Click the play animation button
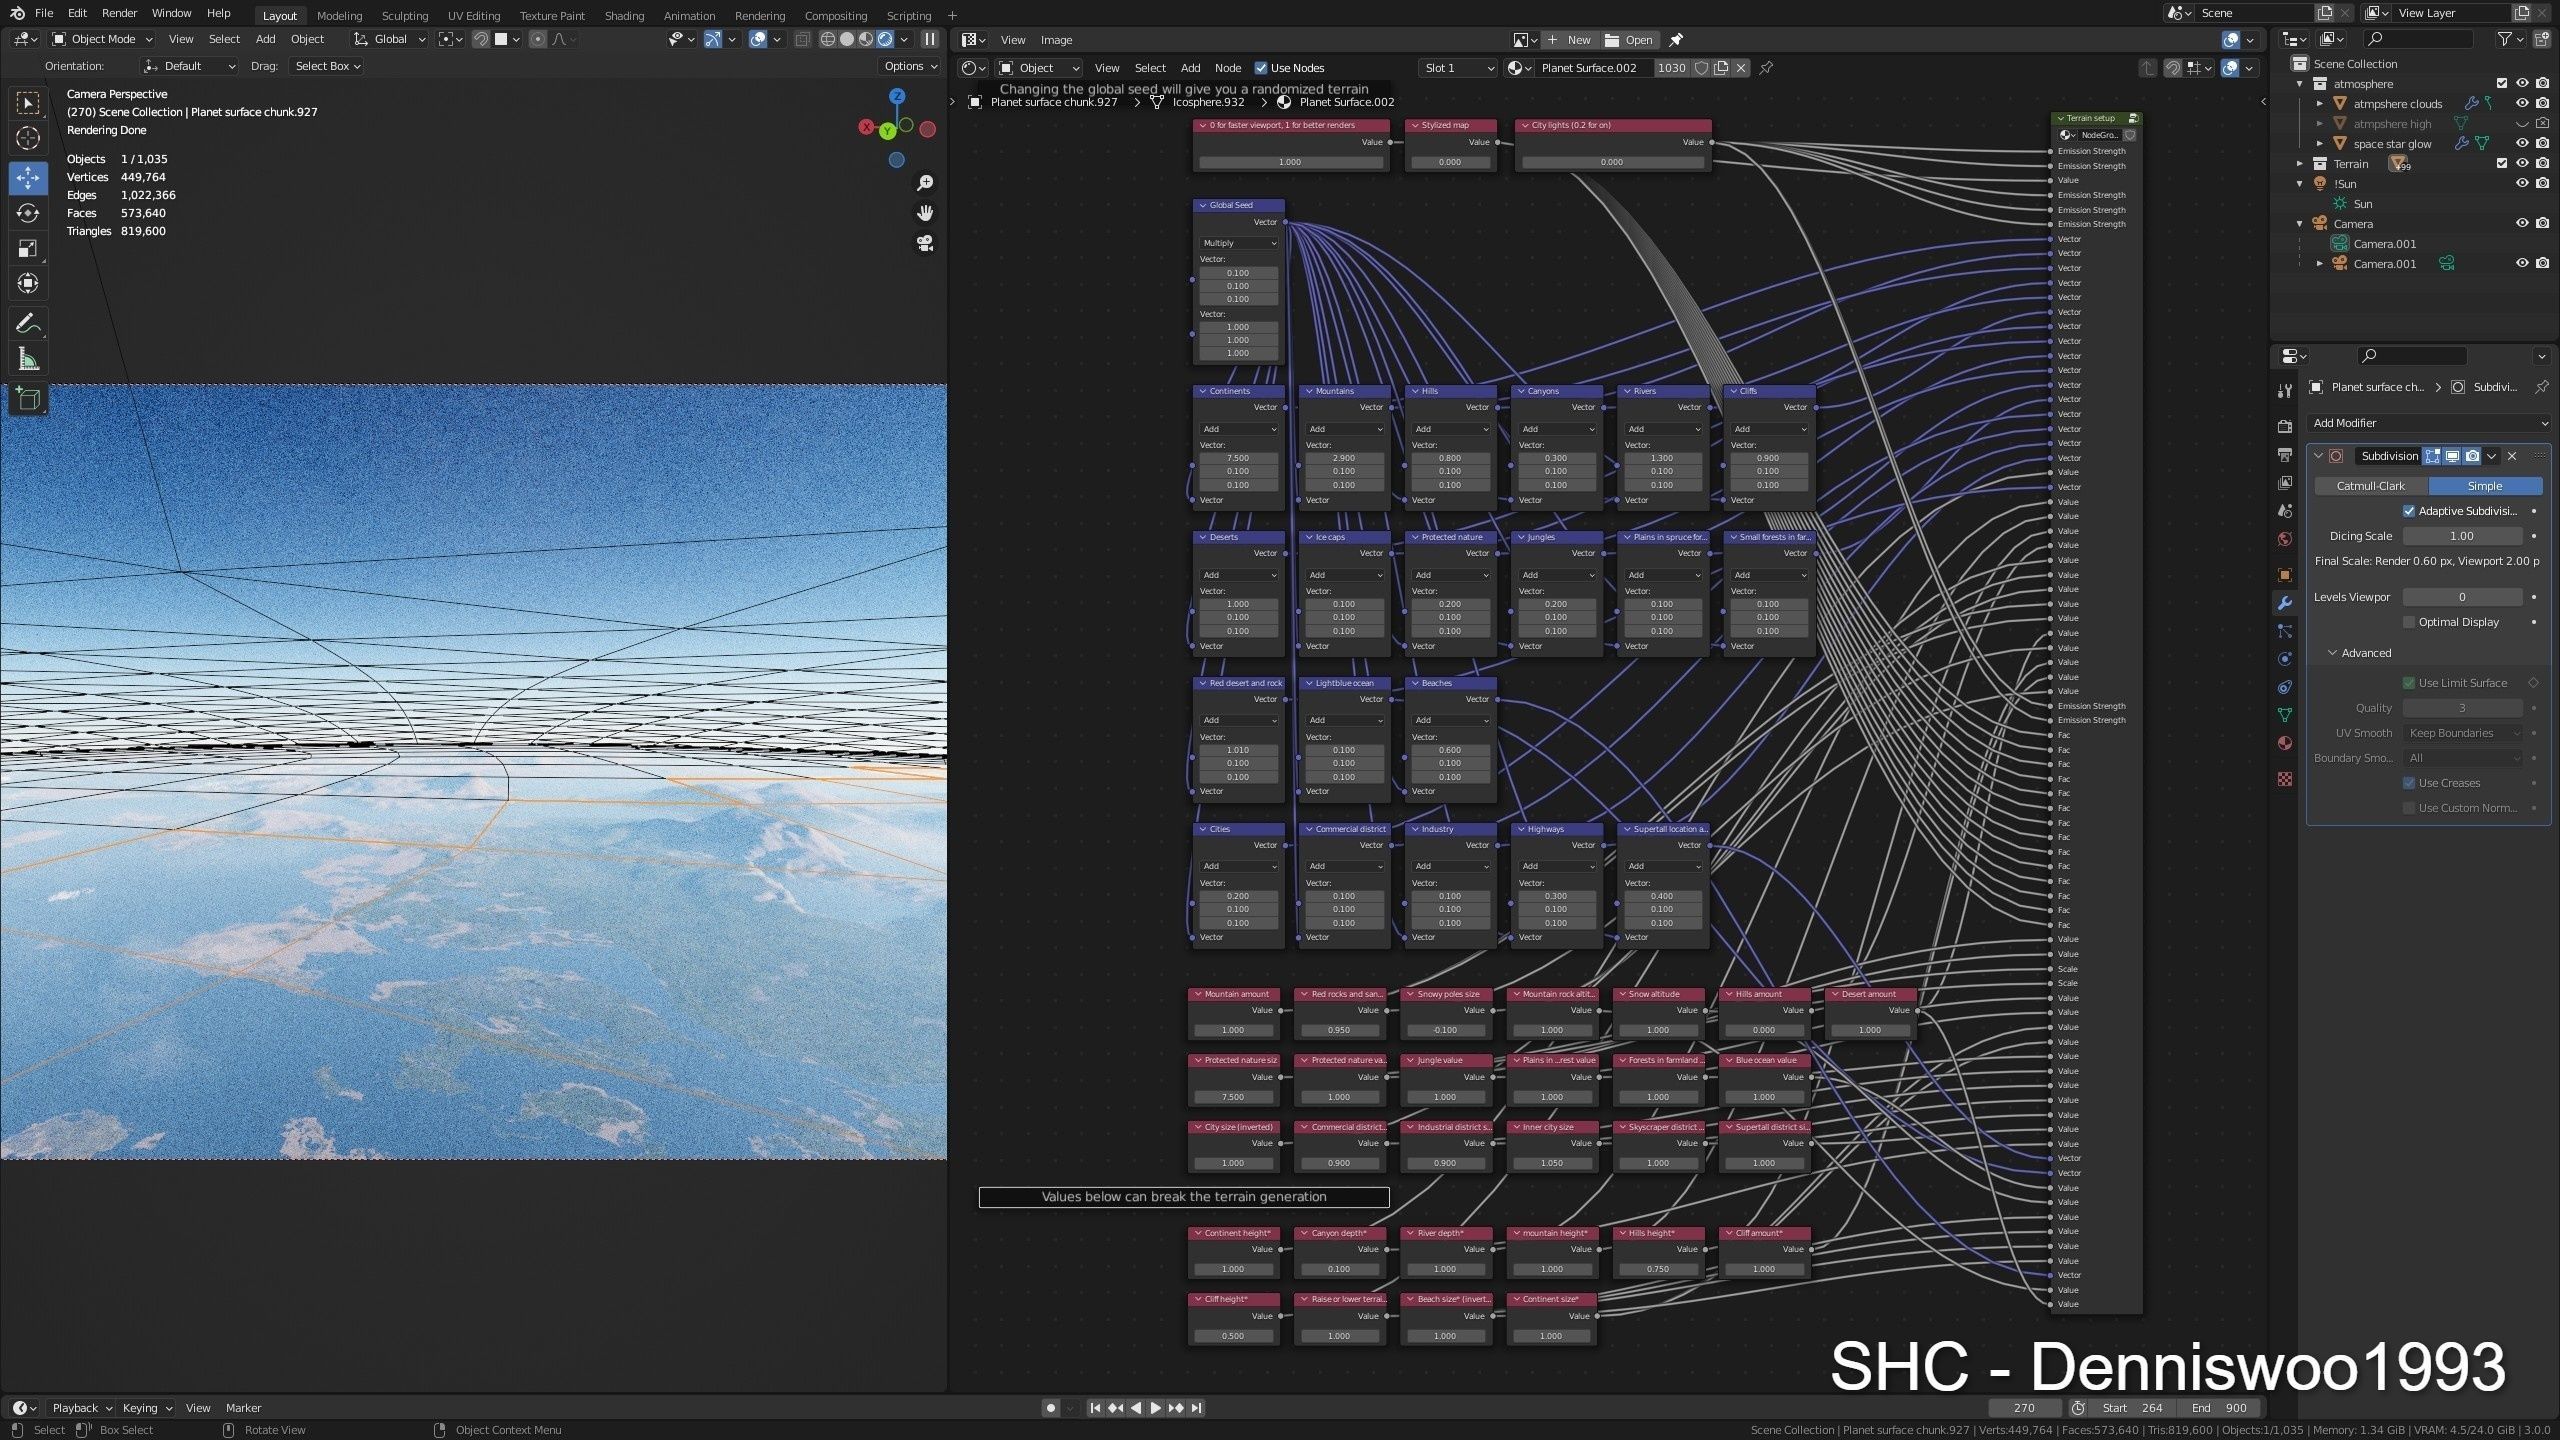The image size is (2560, 1440). pyautogui.click(x=1155, y=1408)
